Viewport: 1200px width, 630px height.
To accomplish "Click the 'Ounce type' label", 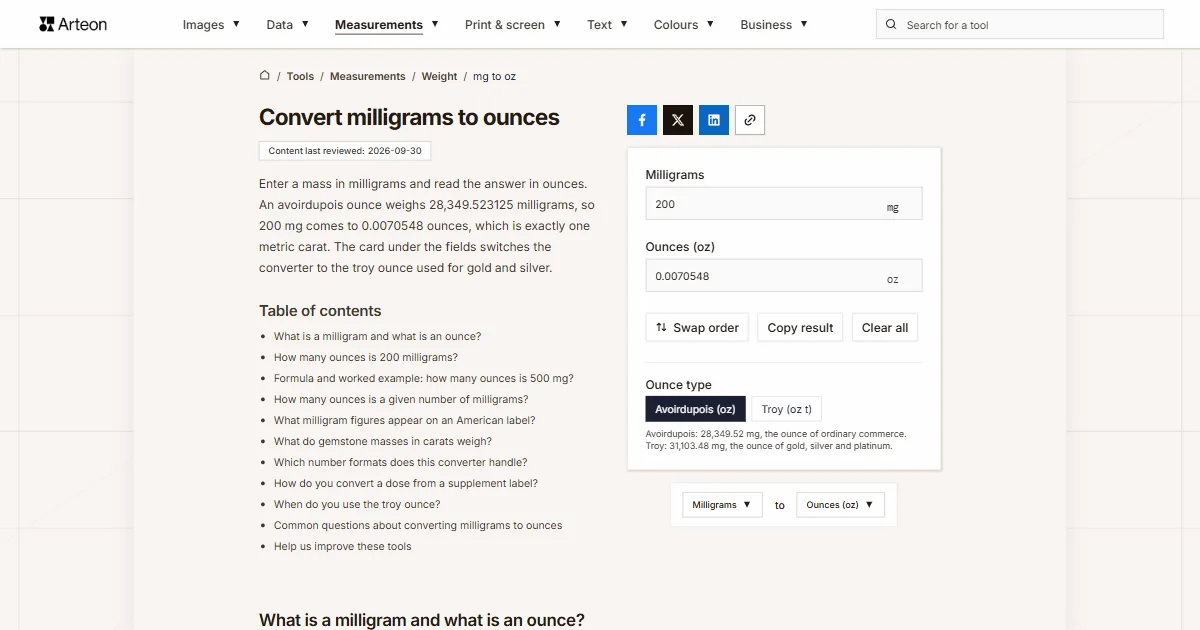I will tap(679, 385).
